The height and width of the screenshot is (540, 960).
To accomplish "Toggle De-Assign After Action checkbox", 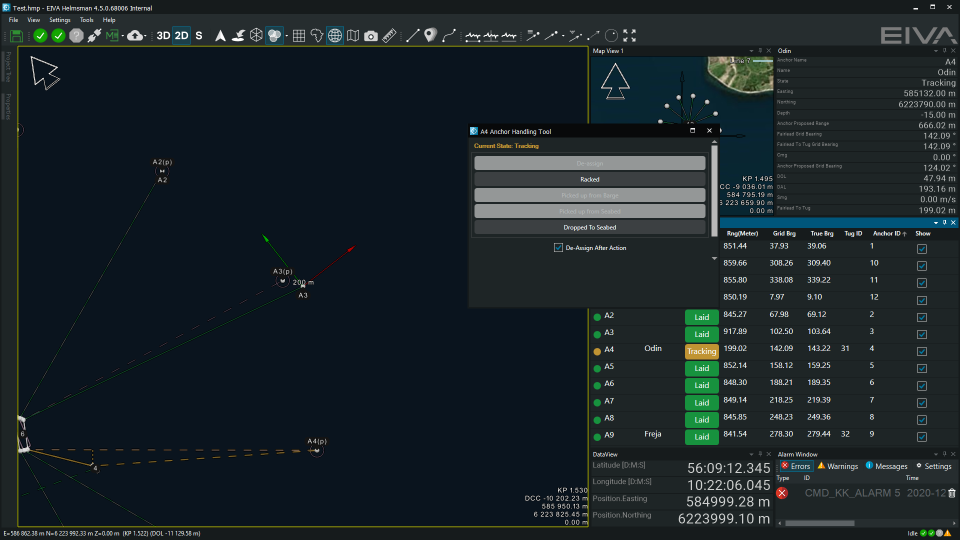I will coord(558,247).
